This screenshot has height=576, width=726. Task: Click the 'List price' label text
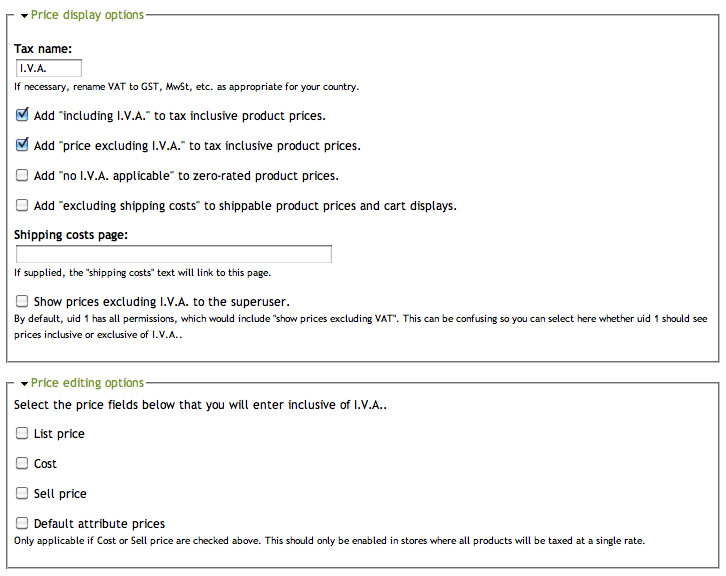click(x=59, y=433)
